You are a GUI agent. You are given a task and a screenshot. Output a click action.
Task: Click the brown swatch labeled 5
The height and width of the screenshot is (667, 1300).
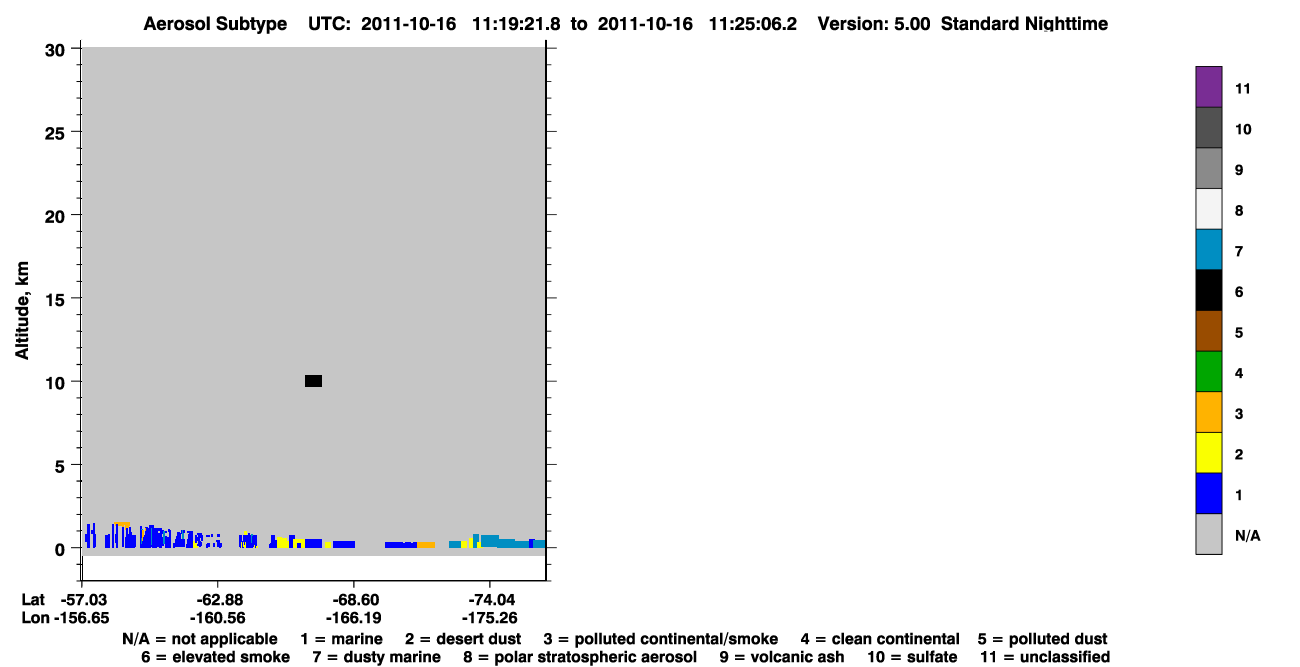click(1208, 331)
